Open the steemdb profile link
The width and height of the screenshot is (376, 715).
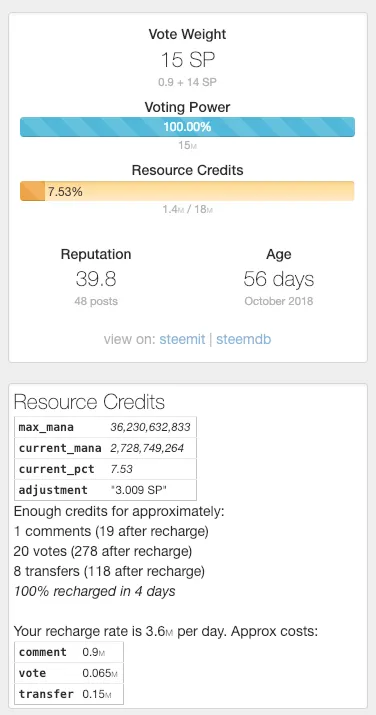(243, 339)
